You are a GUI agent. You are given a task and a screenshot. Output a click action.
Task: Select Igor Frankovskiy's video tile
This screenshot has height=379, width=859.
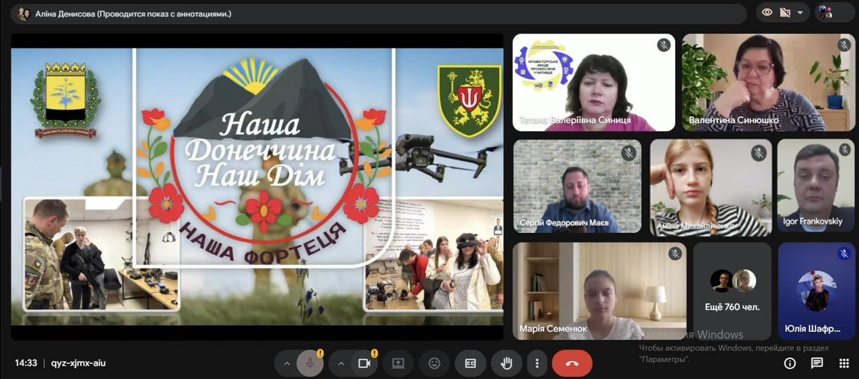(x=816, y=187)
